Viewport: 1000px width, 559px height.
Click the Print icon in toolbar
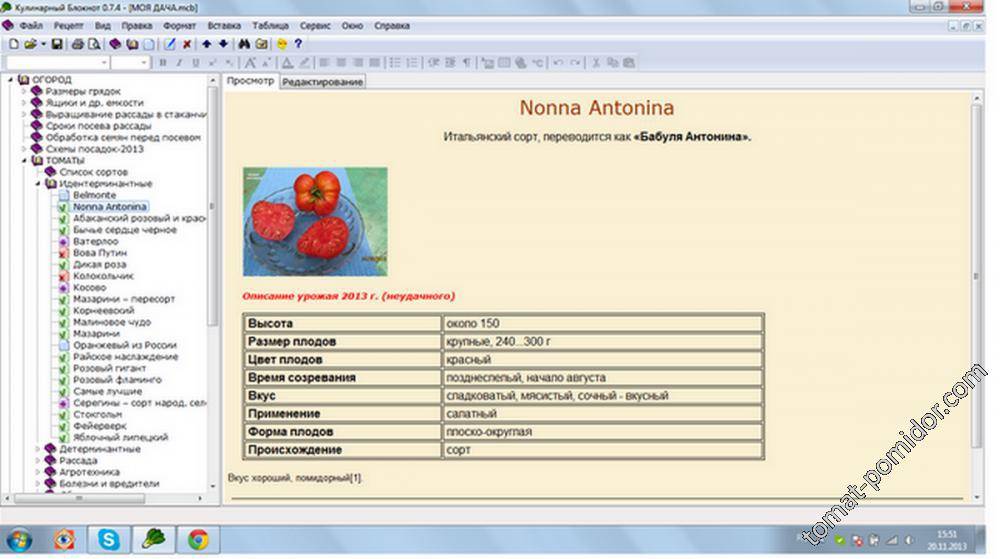coord(78,44)
